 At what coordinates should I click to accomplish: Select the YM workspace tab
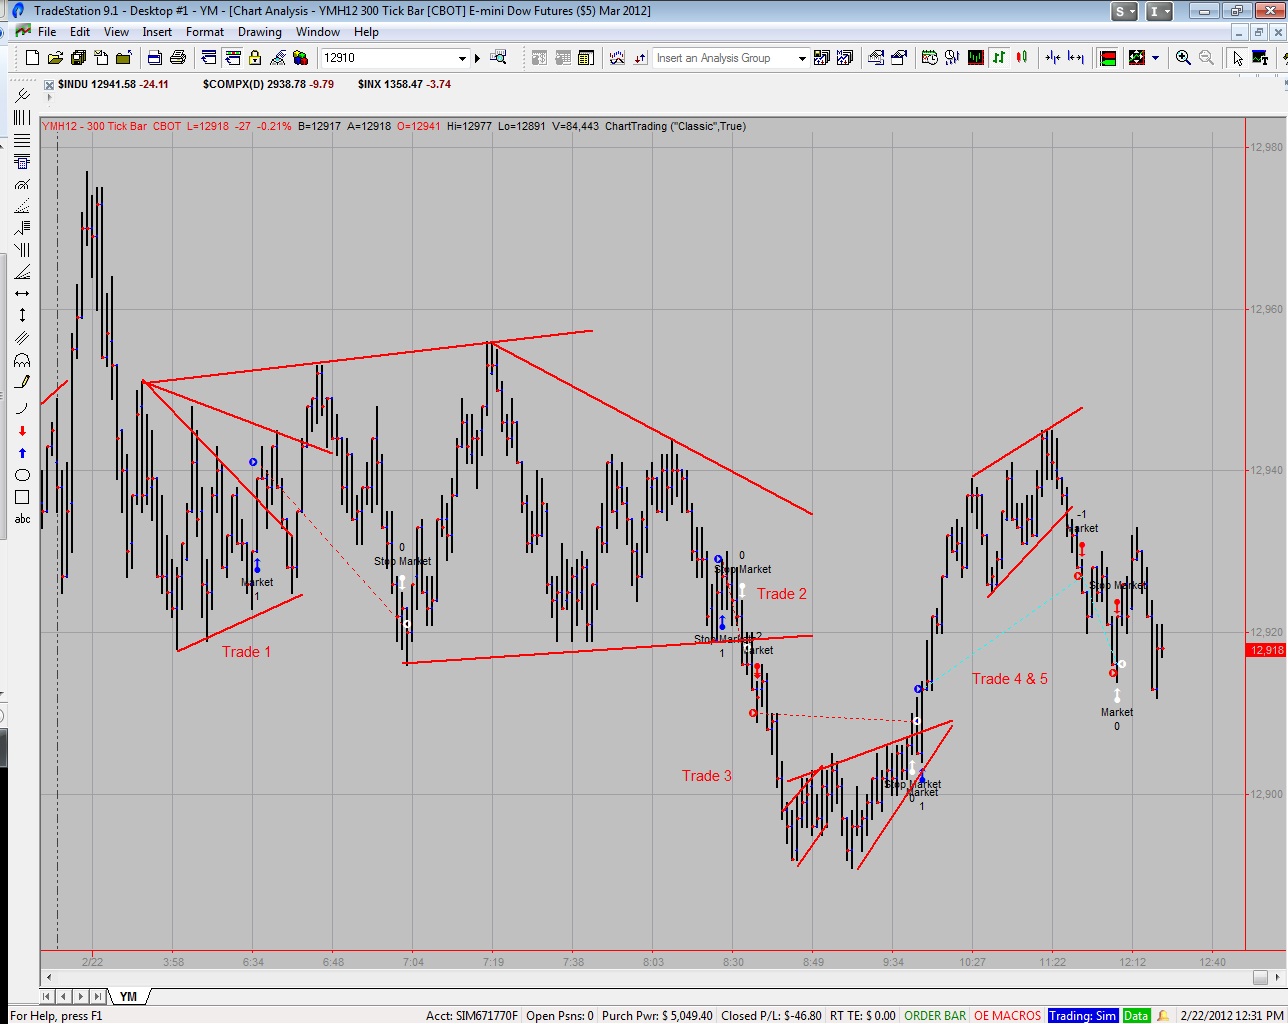click(x=128, y=996)
